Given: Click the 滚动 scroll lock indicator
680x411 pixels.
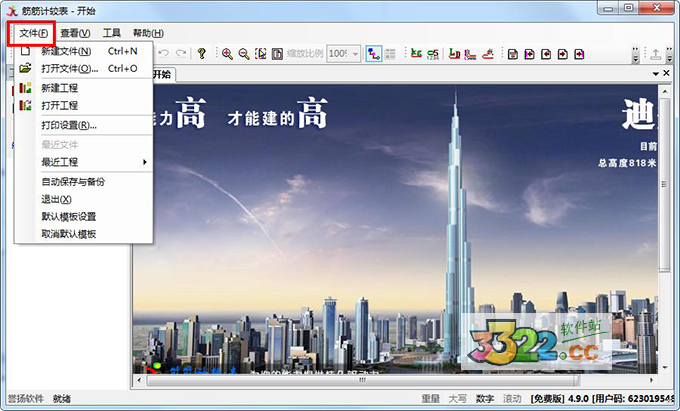Looking at the screenshot, I should [x=512, y=398].
